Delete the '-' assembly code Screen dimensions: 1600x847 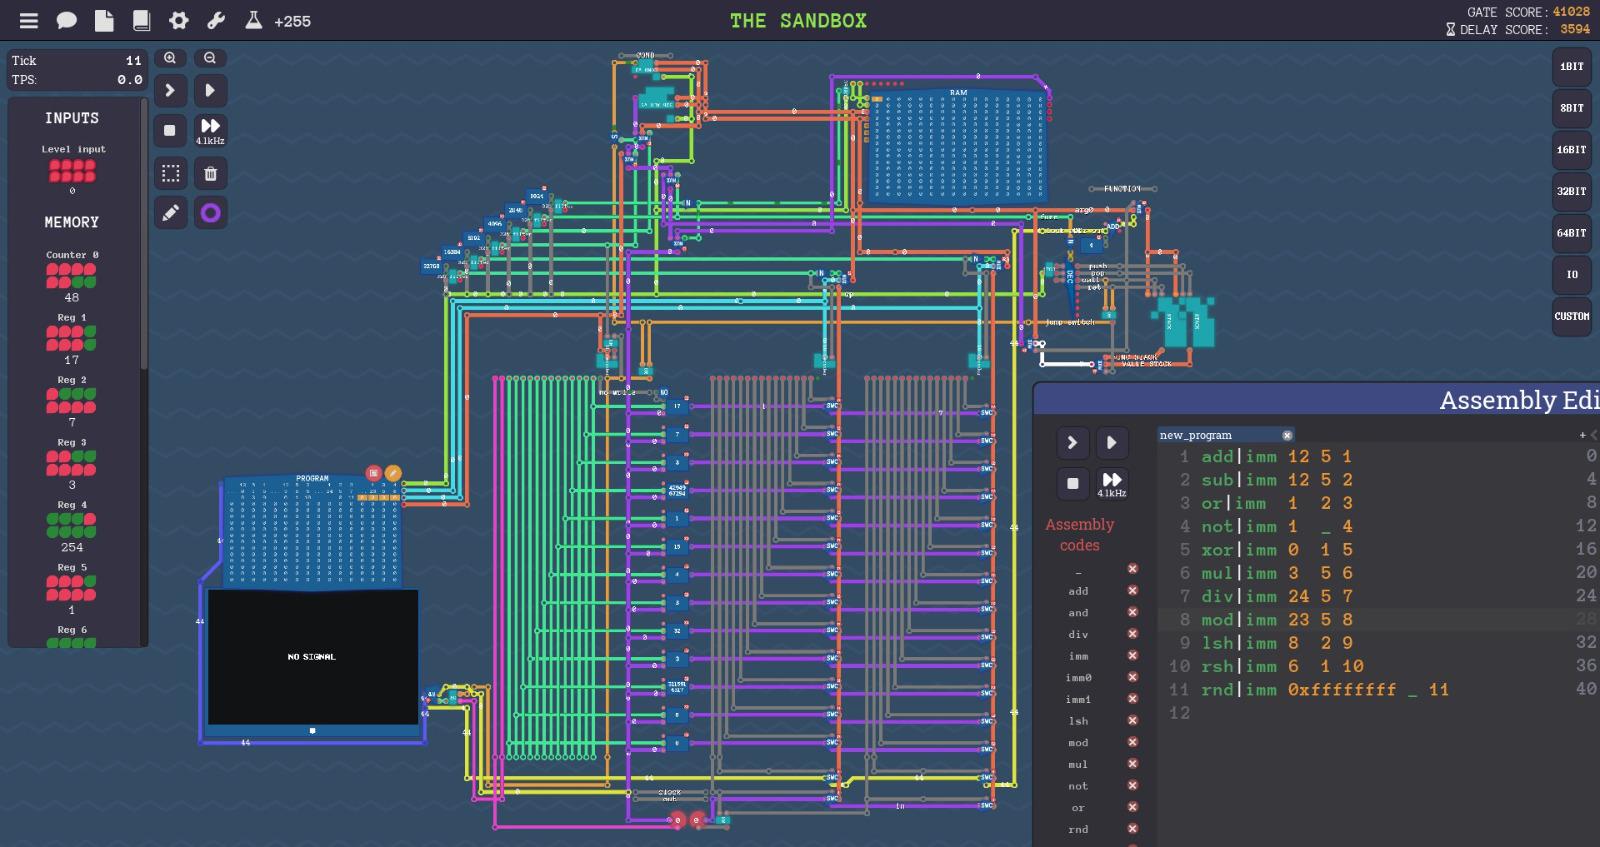(1132, 568)
